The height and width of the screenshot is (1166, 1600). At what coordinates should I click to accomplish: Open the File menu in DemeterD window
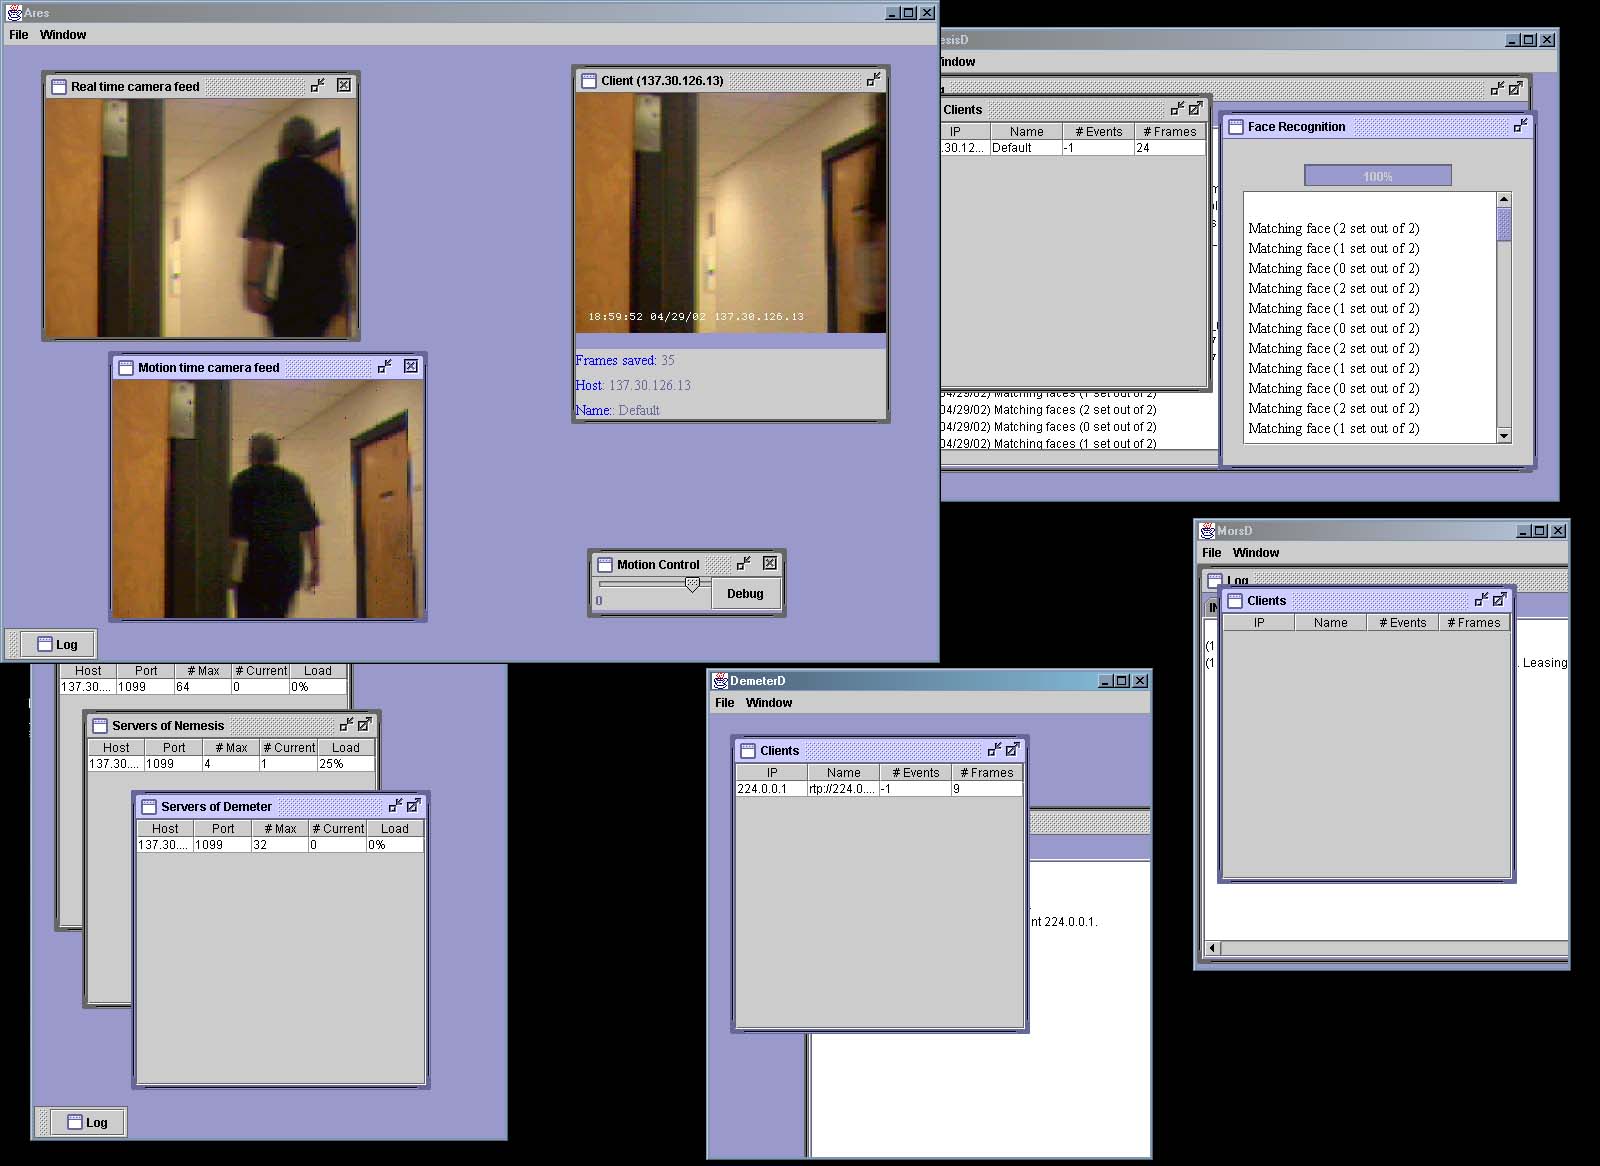coord(725,703)
